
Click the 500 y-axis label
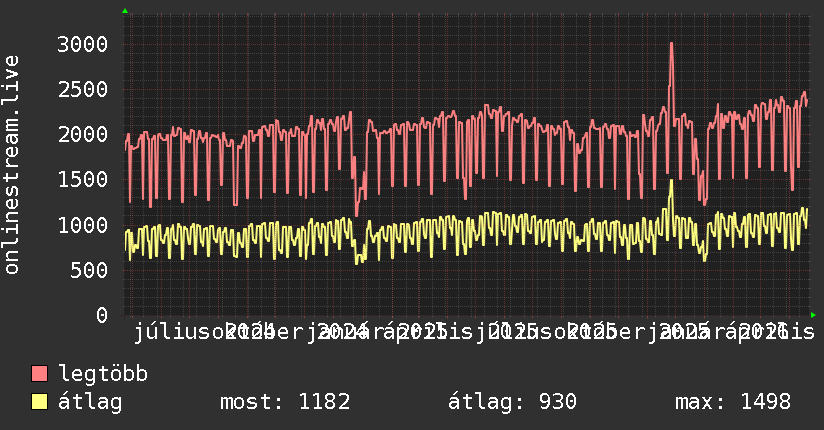[x=89, y=270]
